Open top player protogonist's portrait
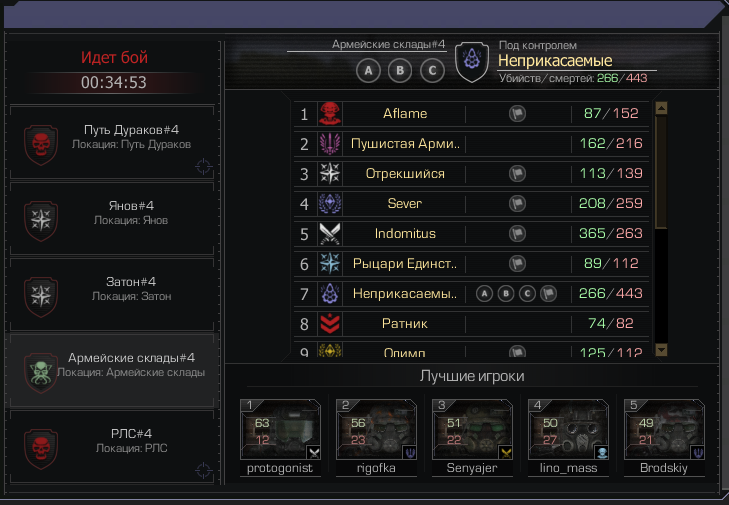The image size is (729, 505). click(280, 429)
